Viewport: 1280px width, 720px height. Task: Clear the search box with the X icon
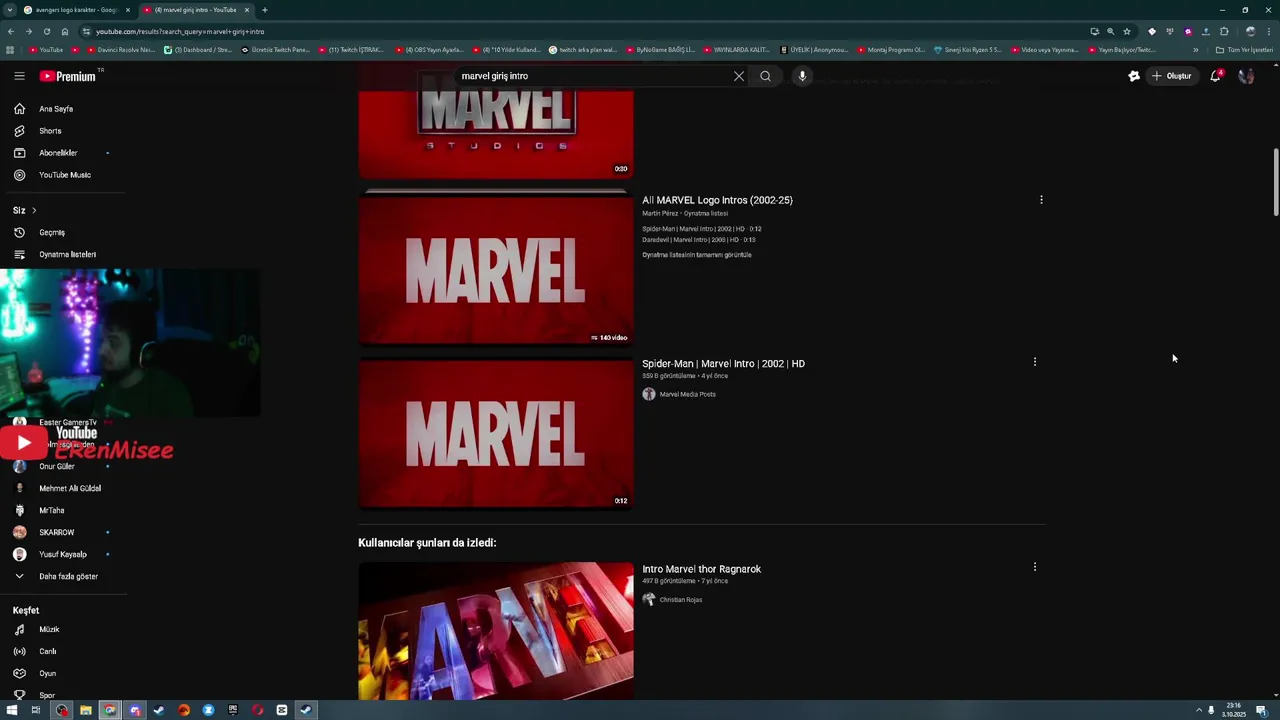click(x=739, y=76)
